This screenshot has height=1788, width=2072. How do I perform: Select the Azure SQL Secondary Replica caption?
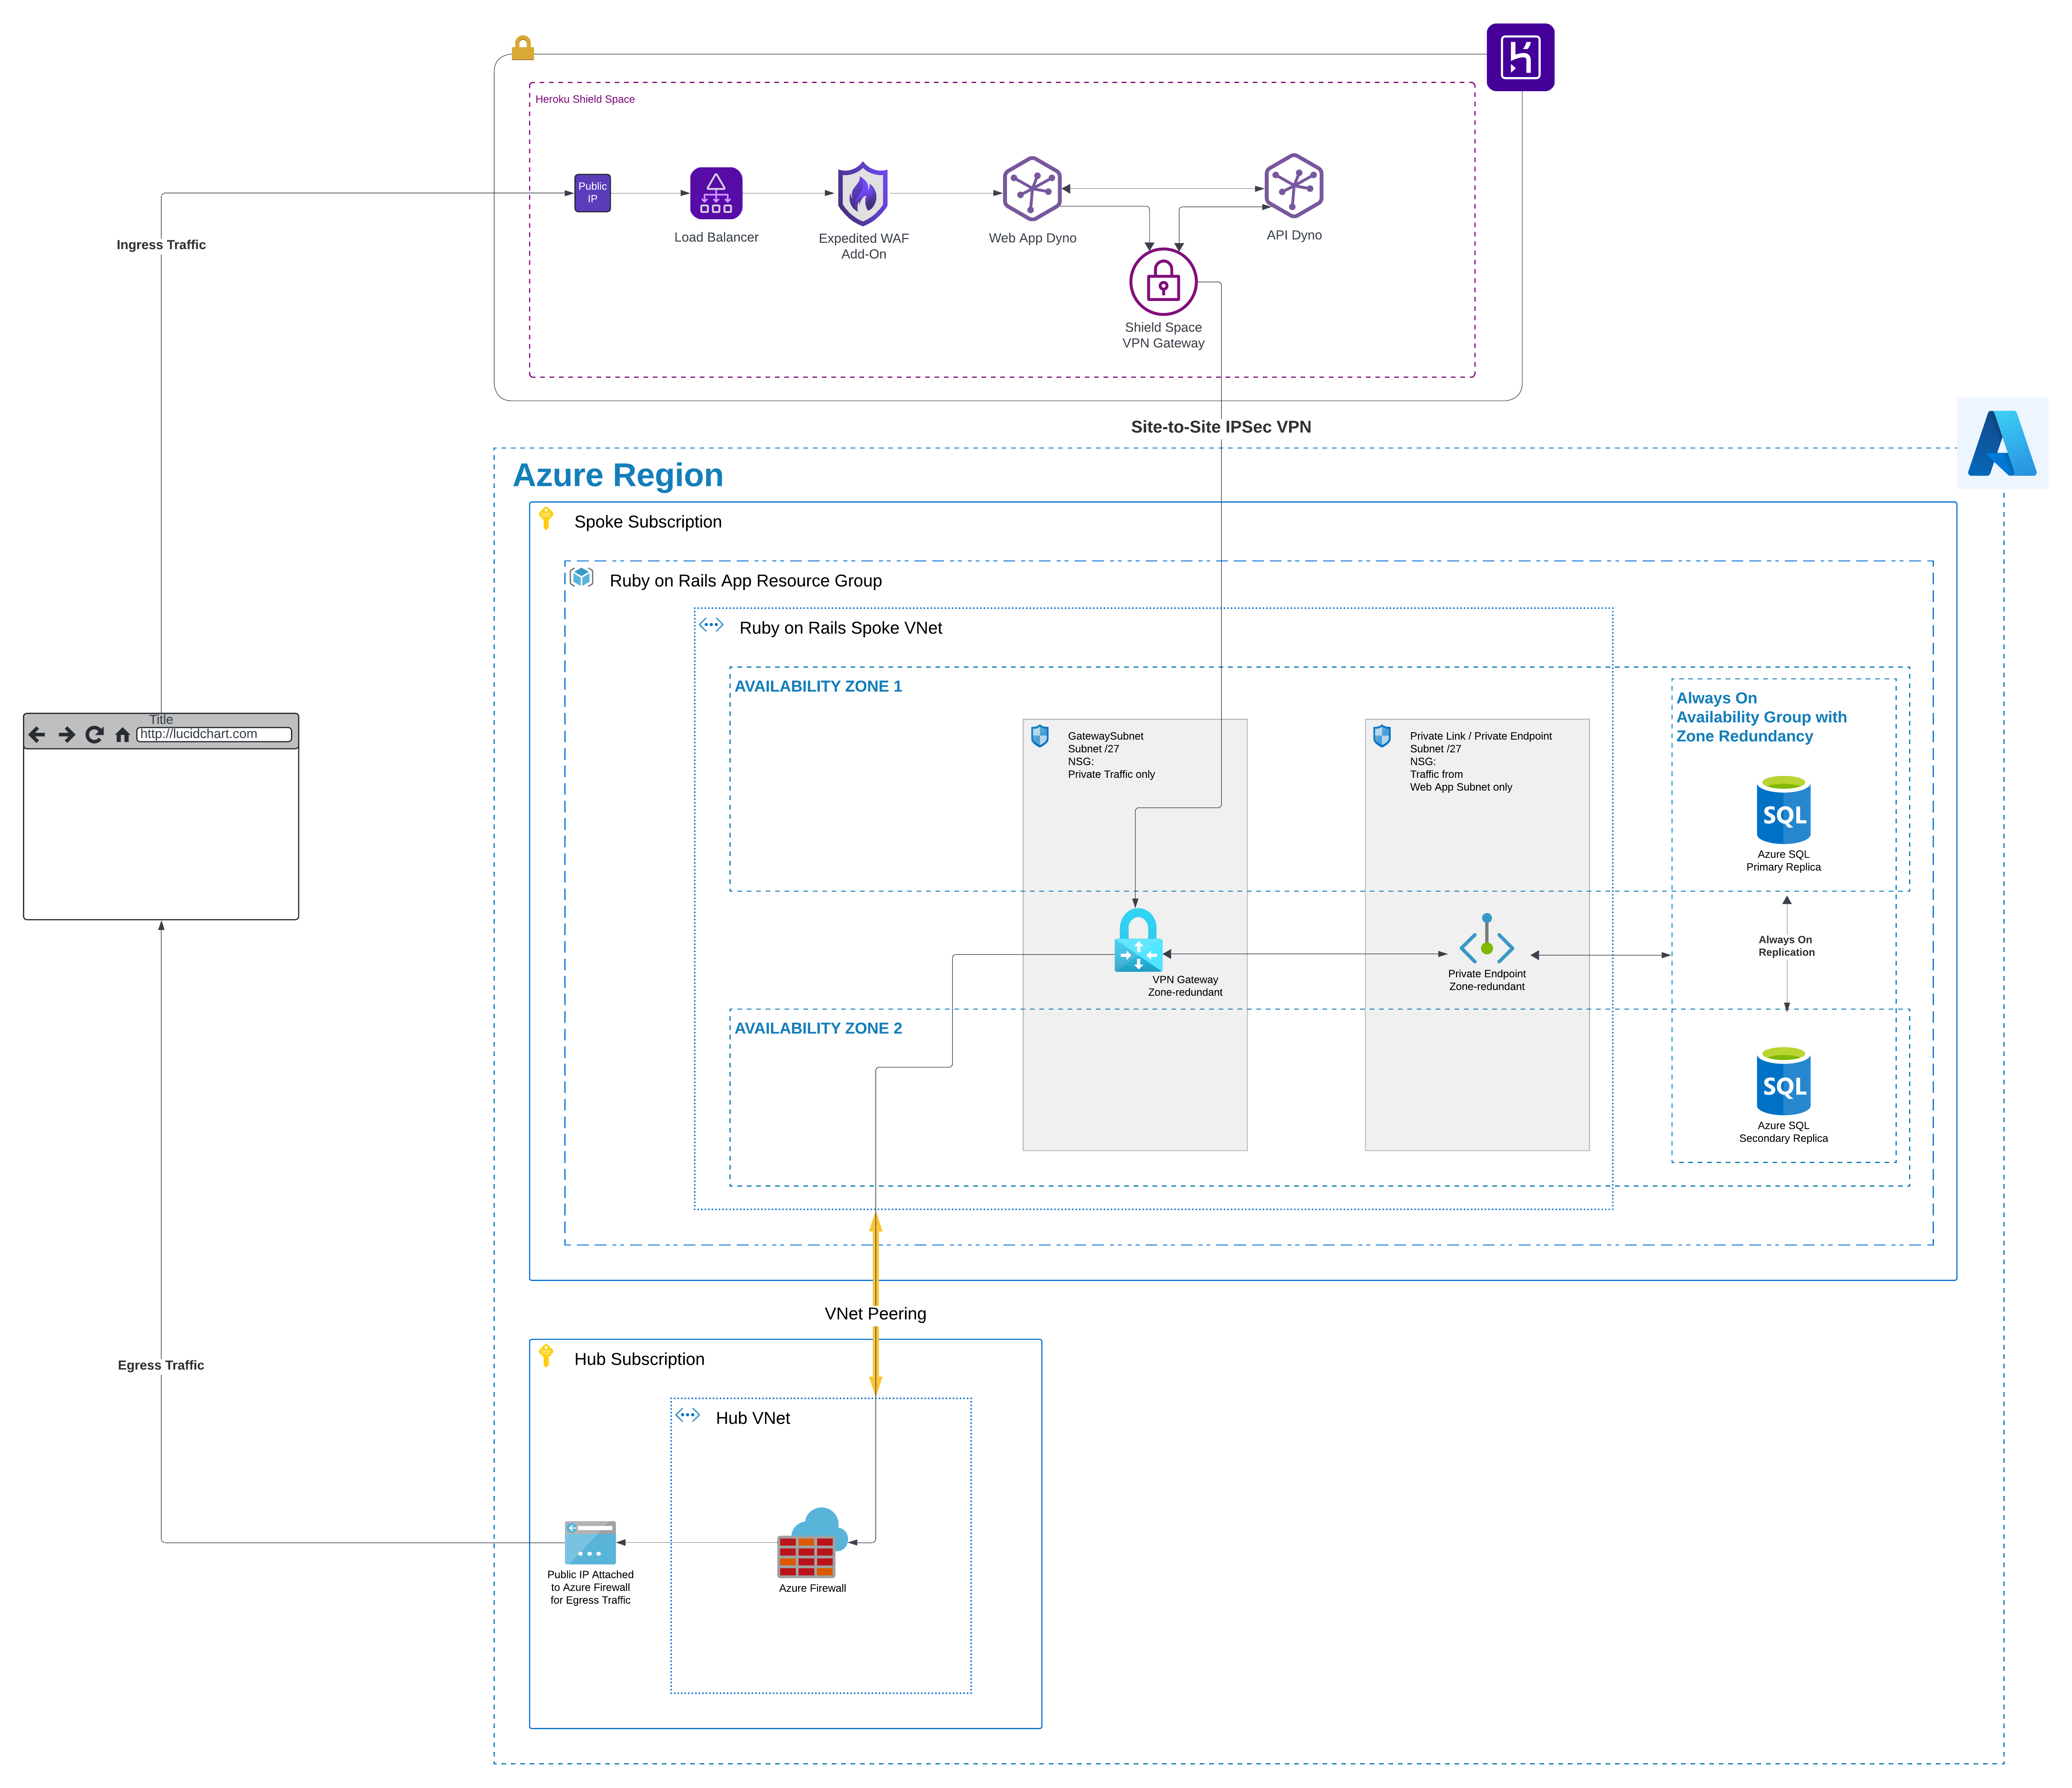[x=1783, y=1132]
